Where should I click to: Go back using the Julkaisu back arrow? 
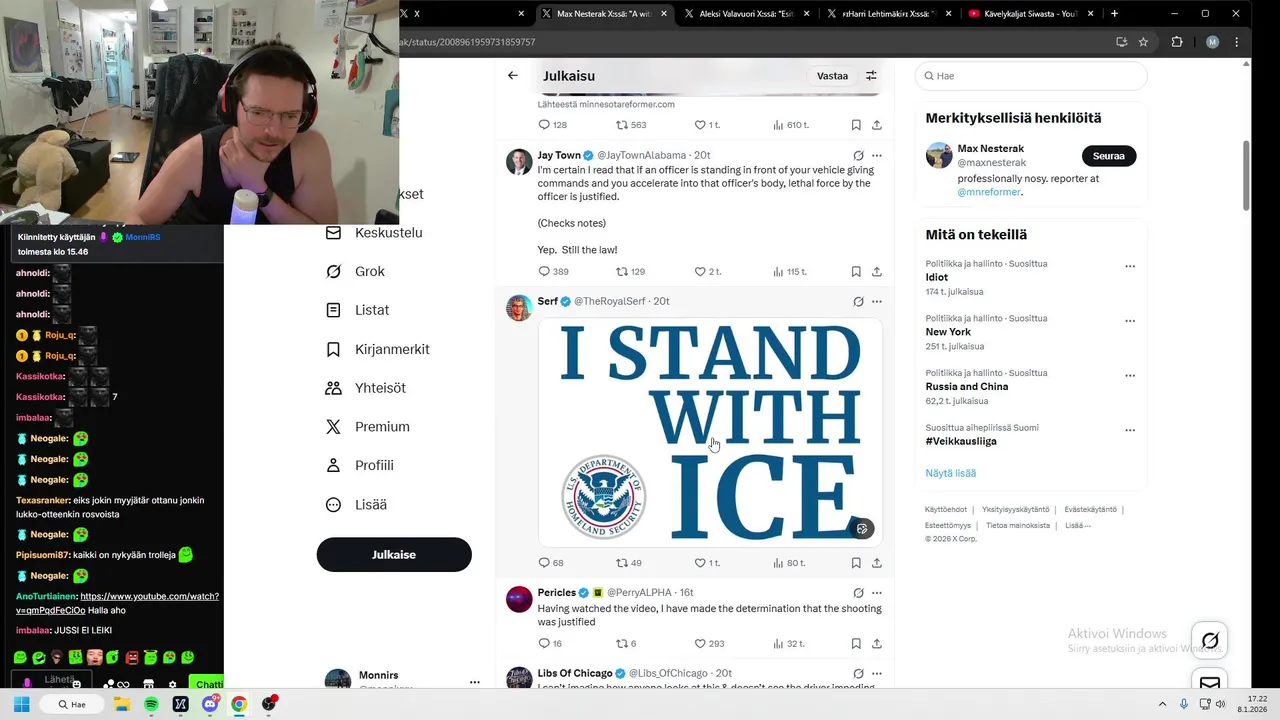[513, 75]
